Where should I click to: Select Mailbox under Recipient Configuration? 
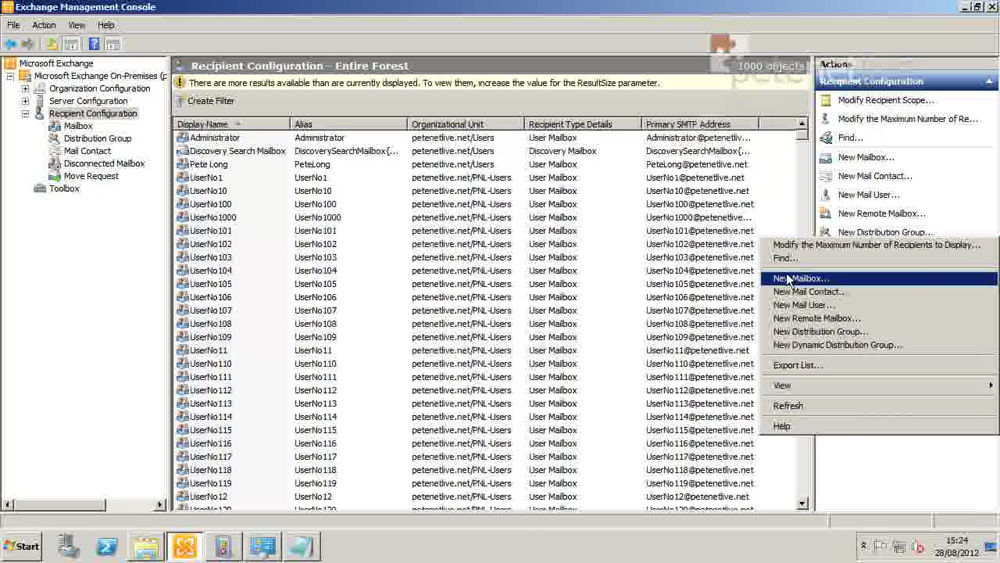[78, 126]
